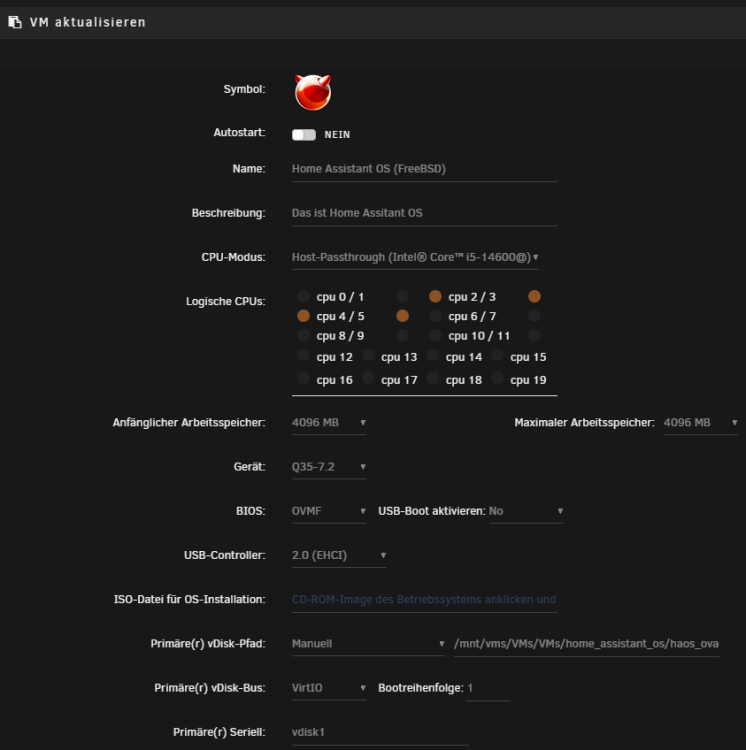This screenshot has height=750, width=746.
Task: Open the vDisk-Pfad Manuell dropdown
Action: 368,644
